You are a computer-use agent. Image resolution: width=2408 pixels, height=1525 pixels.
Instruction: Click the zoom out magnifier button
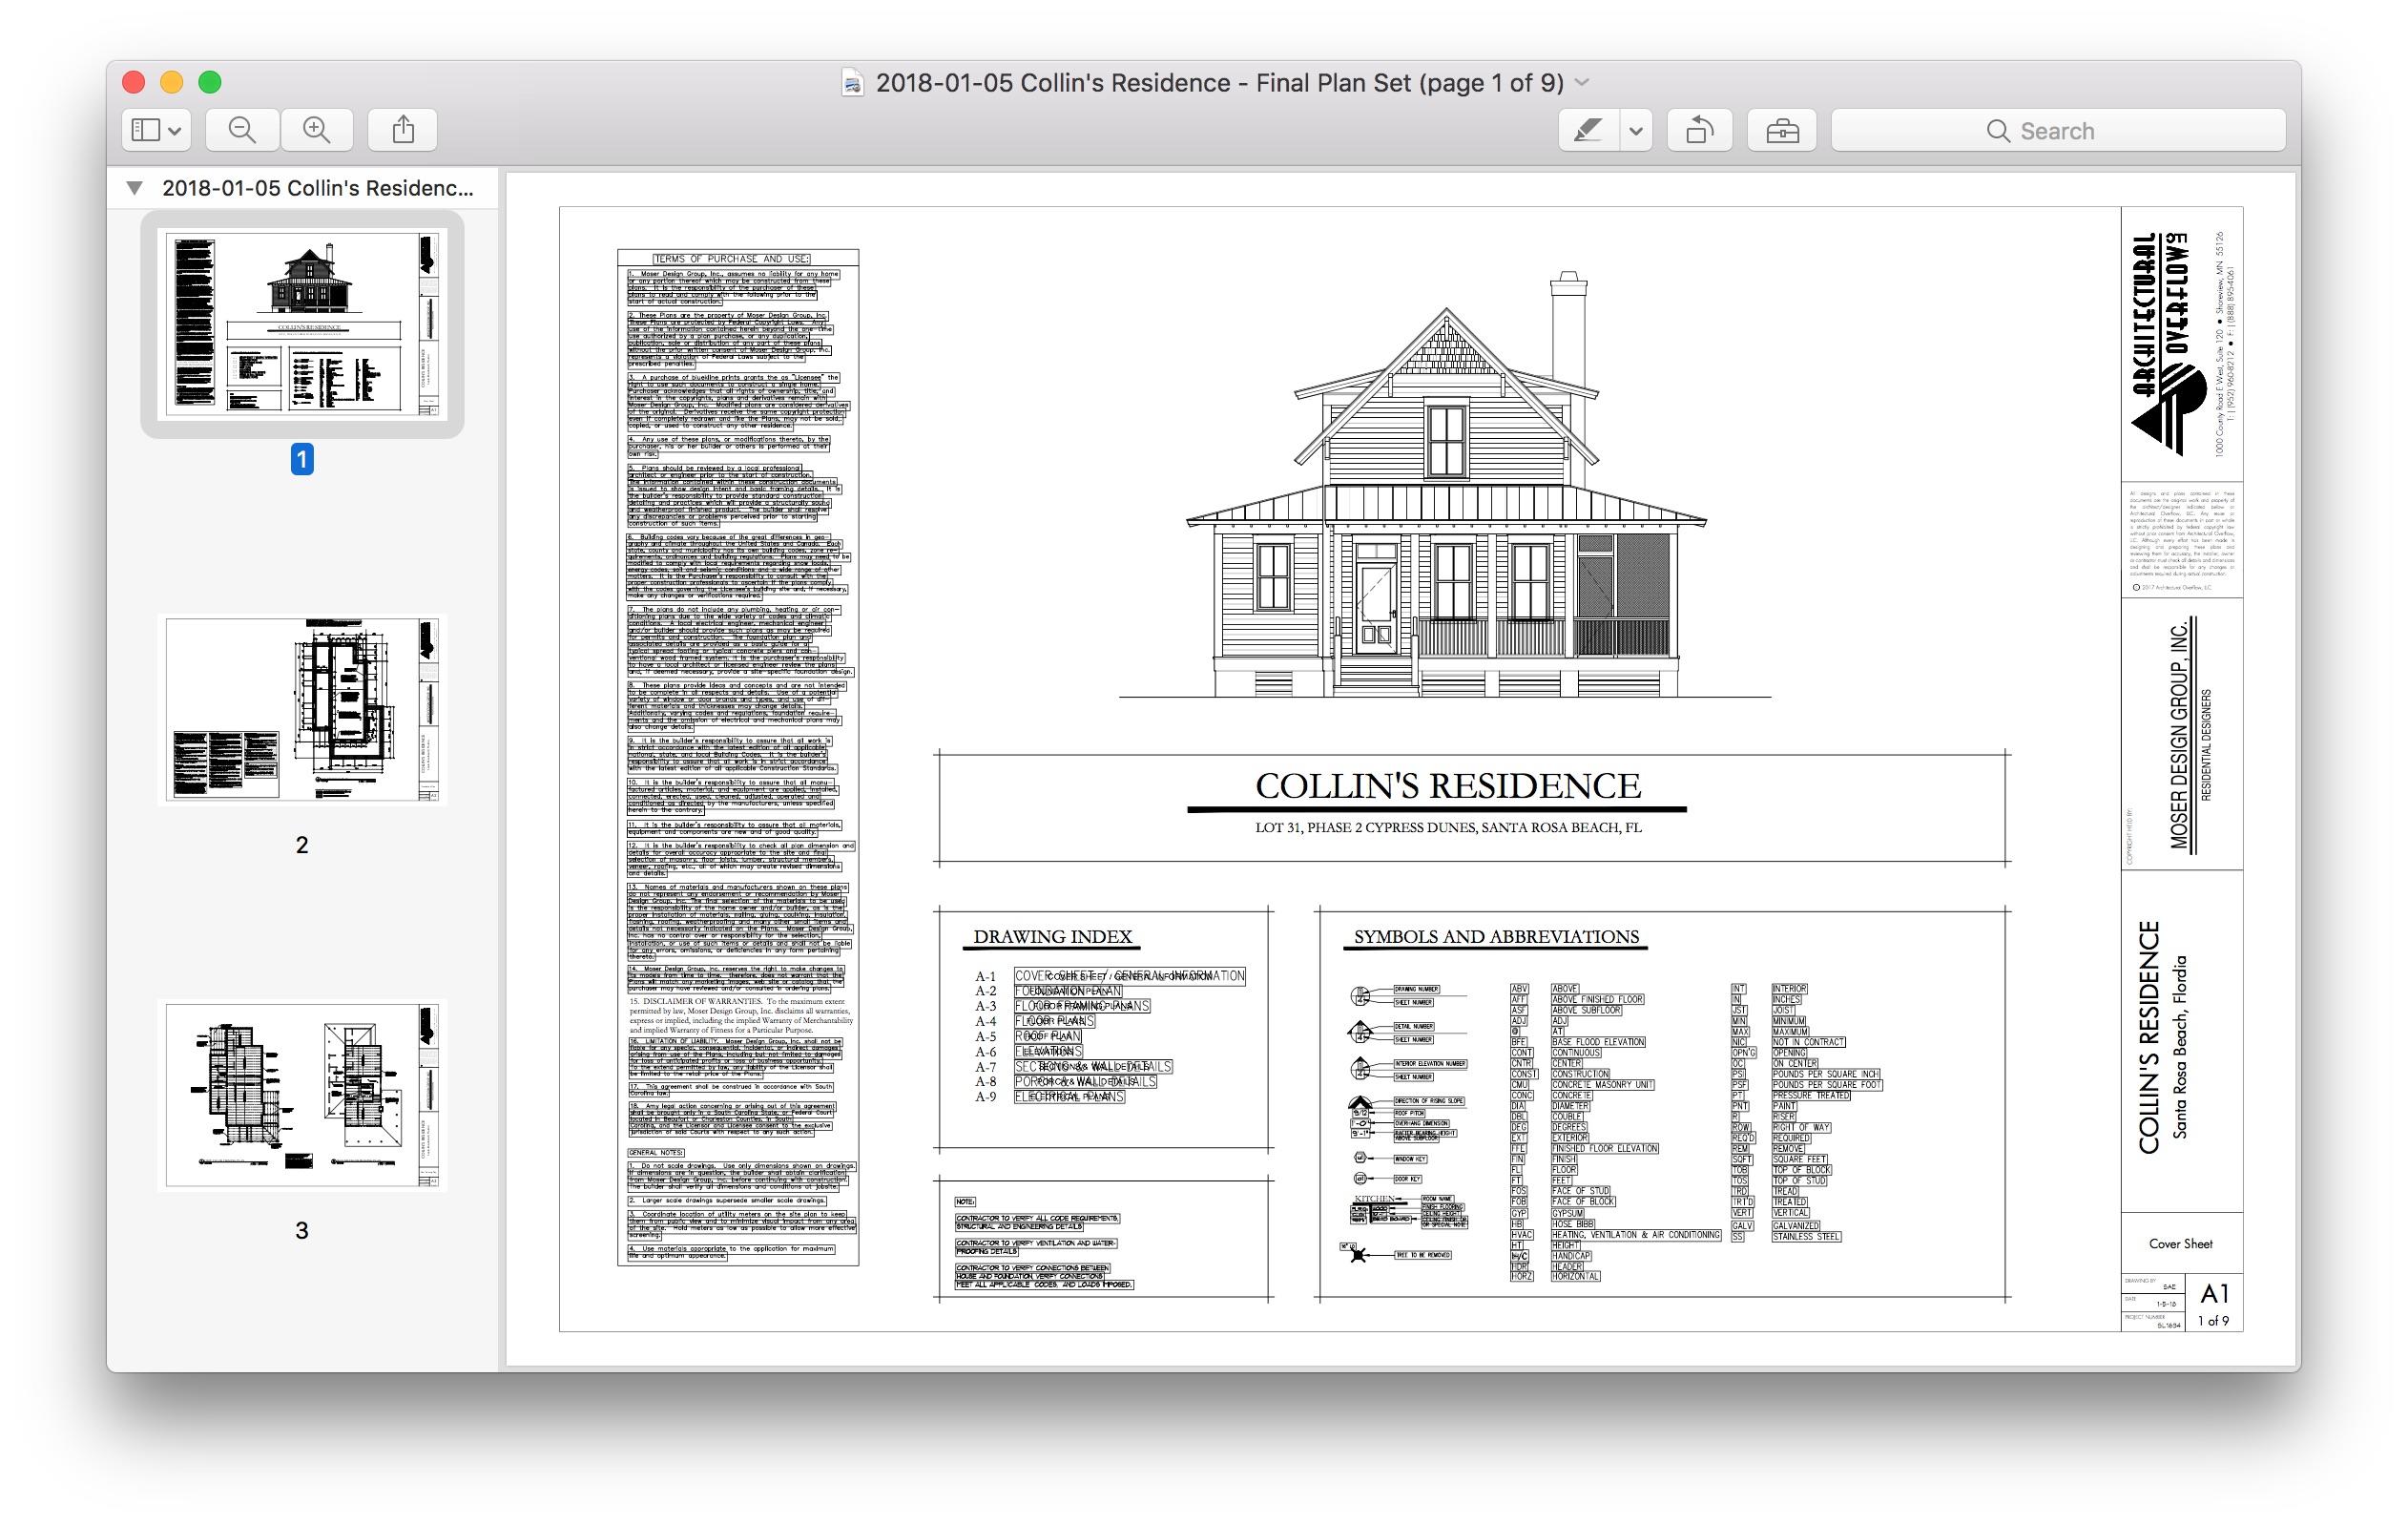[x=242, y=130]
